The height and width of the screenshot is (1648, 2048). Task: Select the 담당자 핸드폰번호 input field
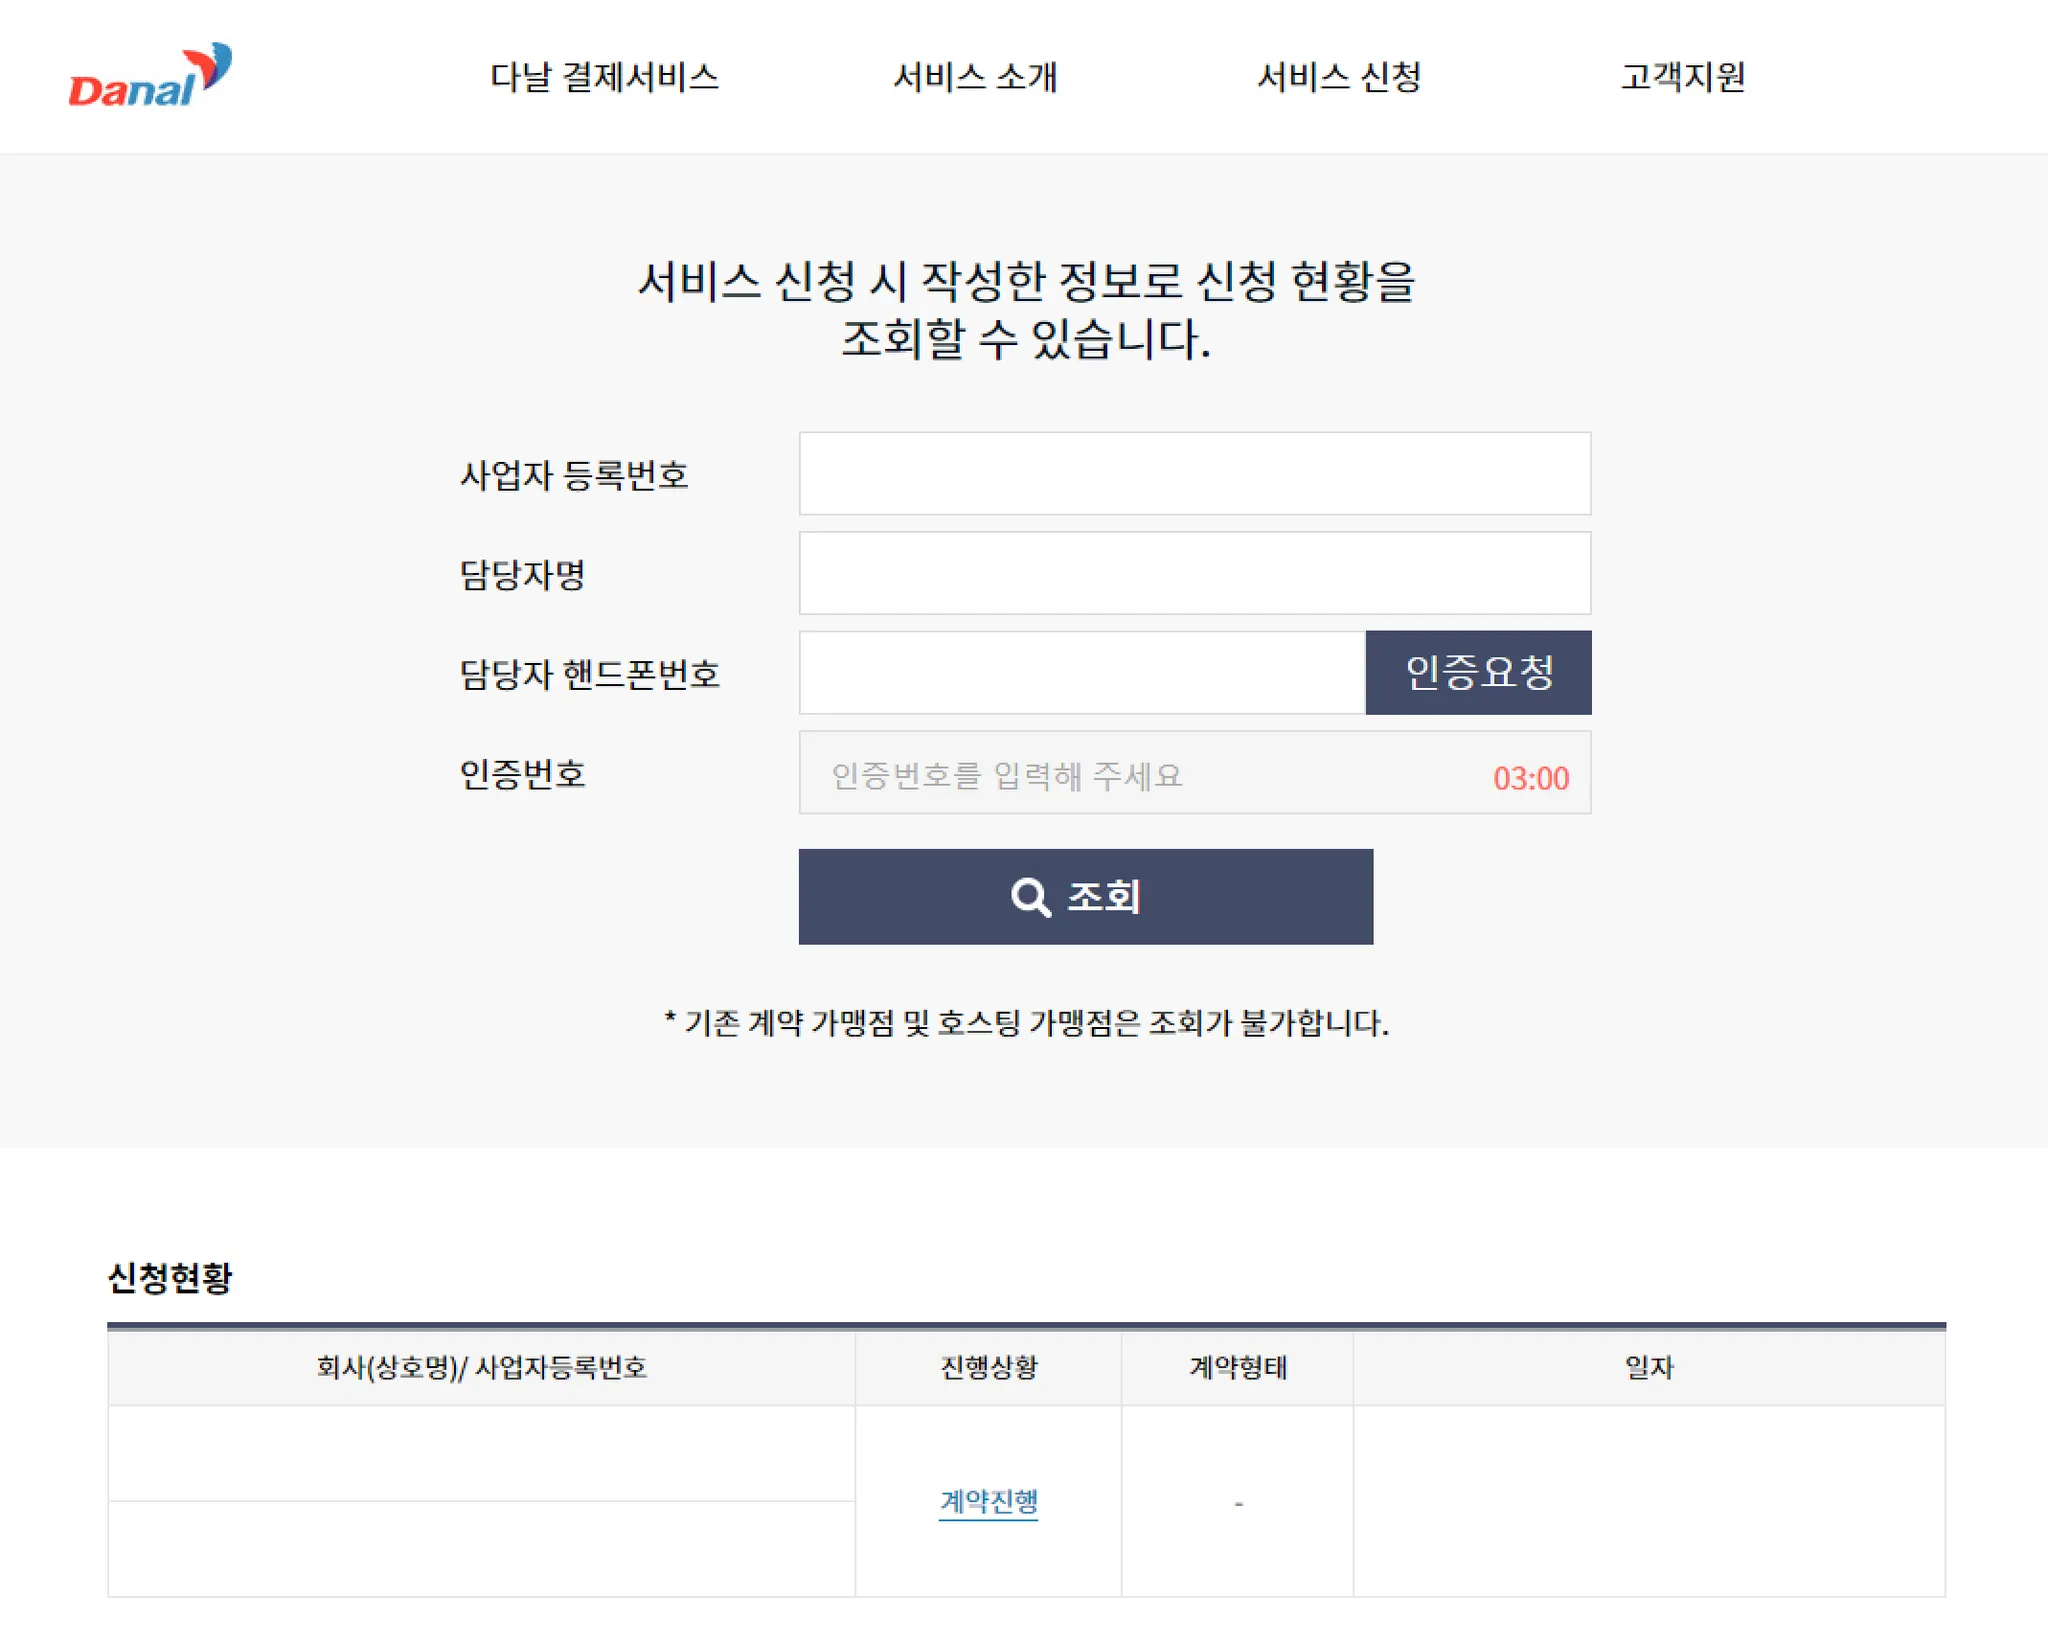[1082, 673]
